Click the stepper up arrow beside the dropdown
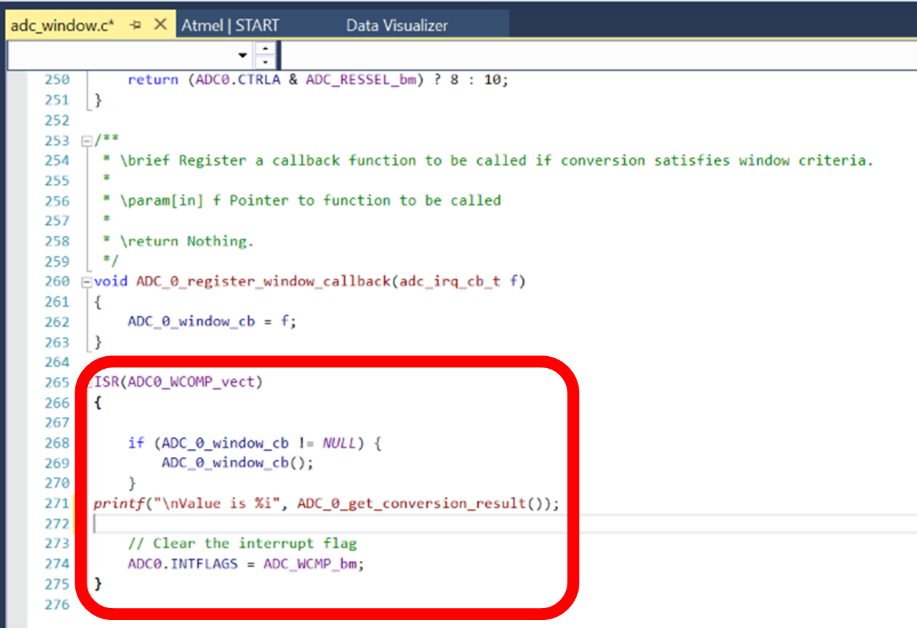 point(266,48)
